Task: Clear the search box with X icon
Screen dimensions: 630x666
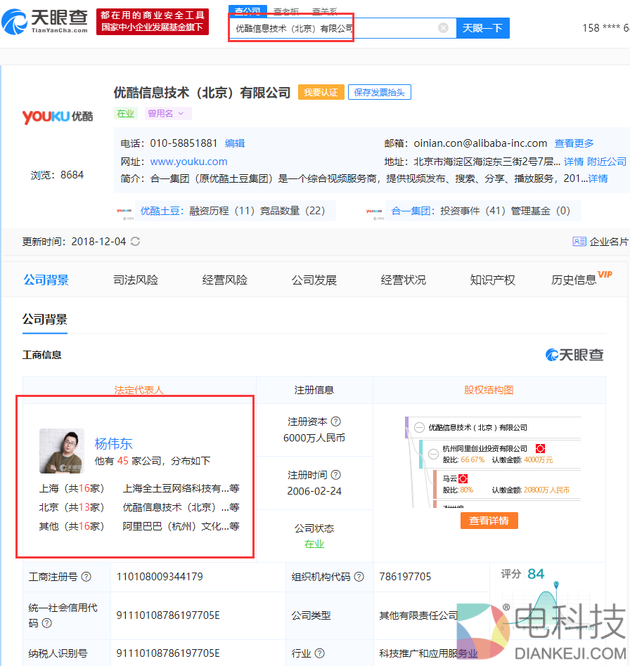Action: (x=443, y=28)
